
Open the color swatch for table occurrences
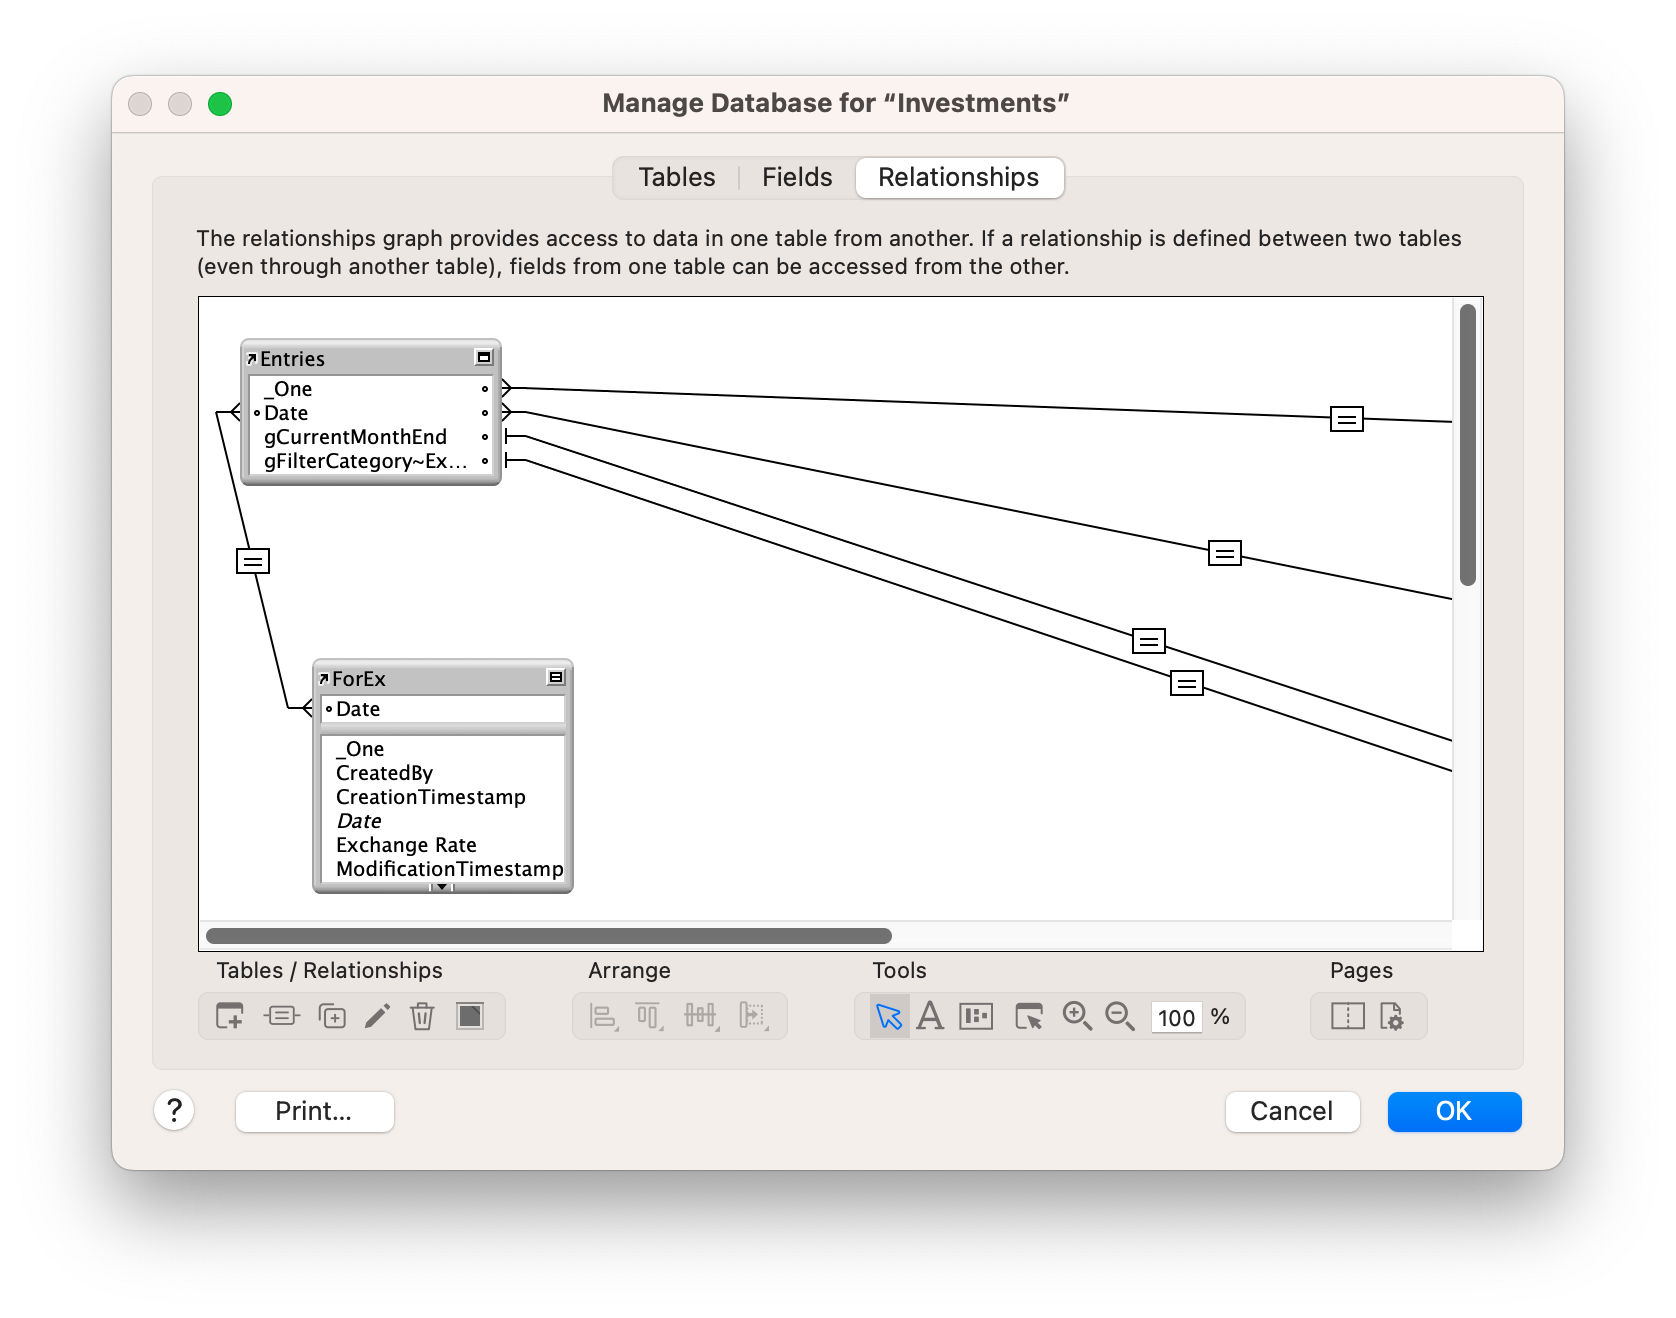pos(470,1016)
